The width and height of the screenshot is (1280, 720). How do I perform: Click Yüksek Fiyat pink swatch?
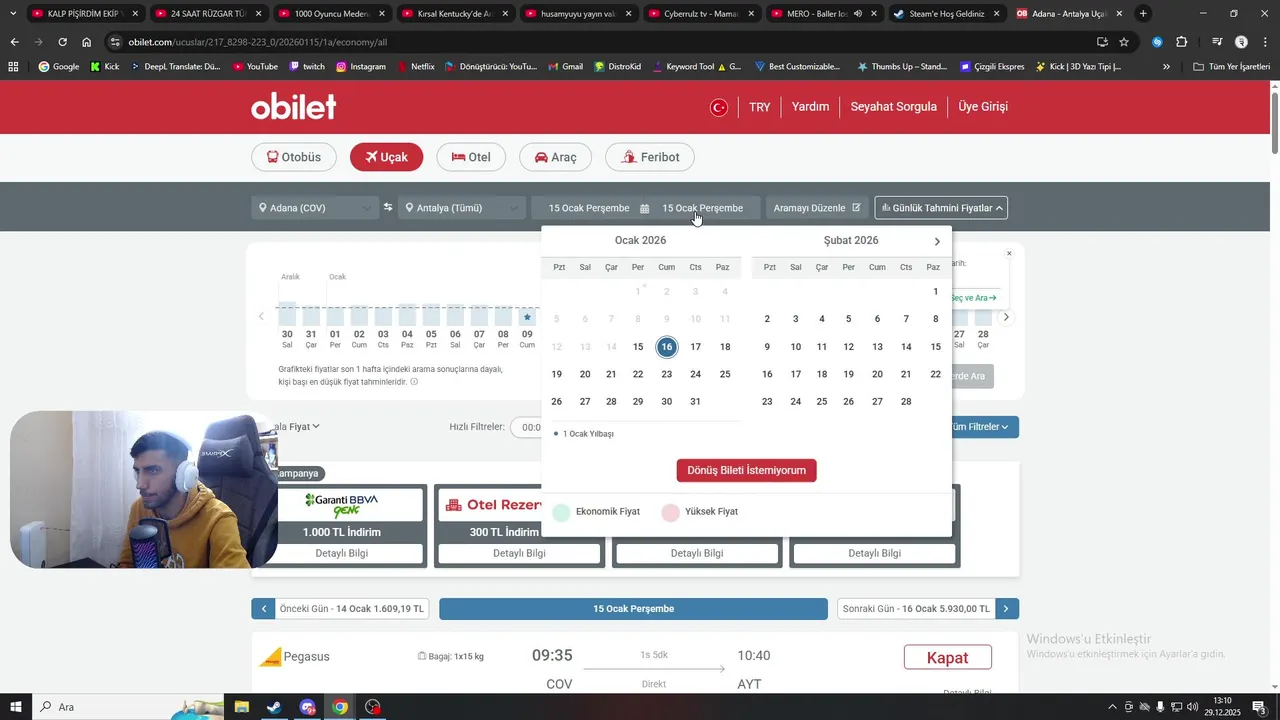(x=670, y=512)
